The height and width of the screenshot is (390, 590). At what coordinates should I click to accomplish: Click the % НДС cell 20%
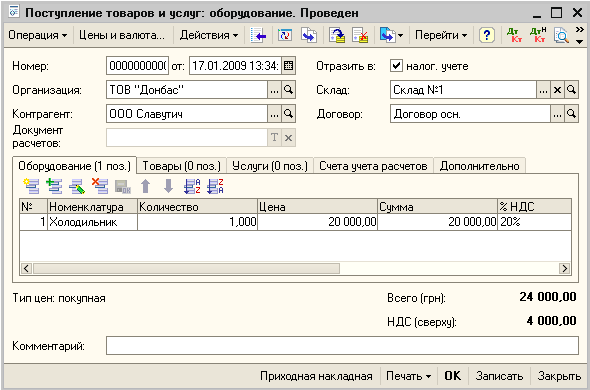[535, 222]
